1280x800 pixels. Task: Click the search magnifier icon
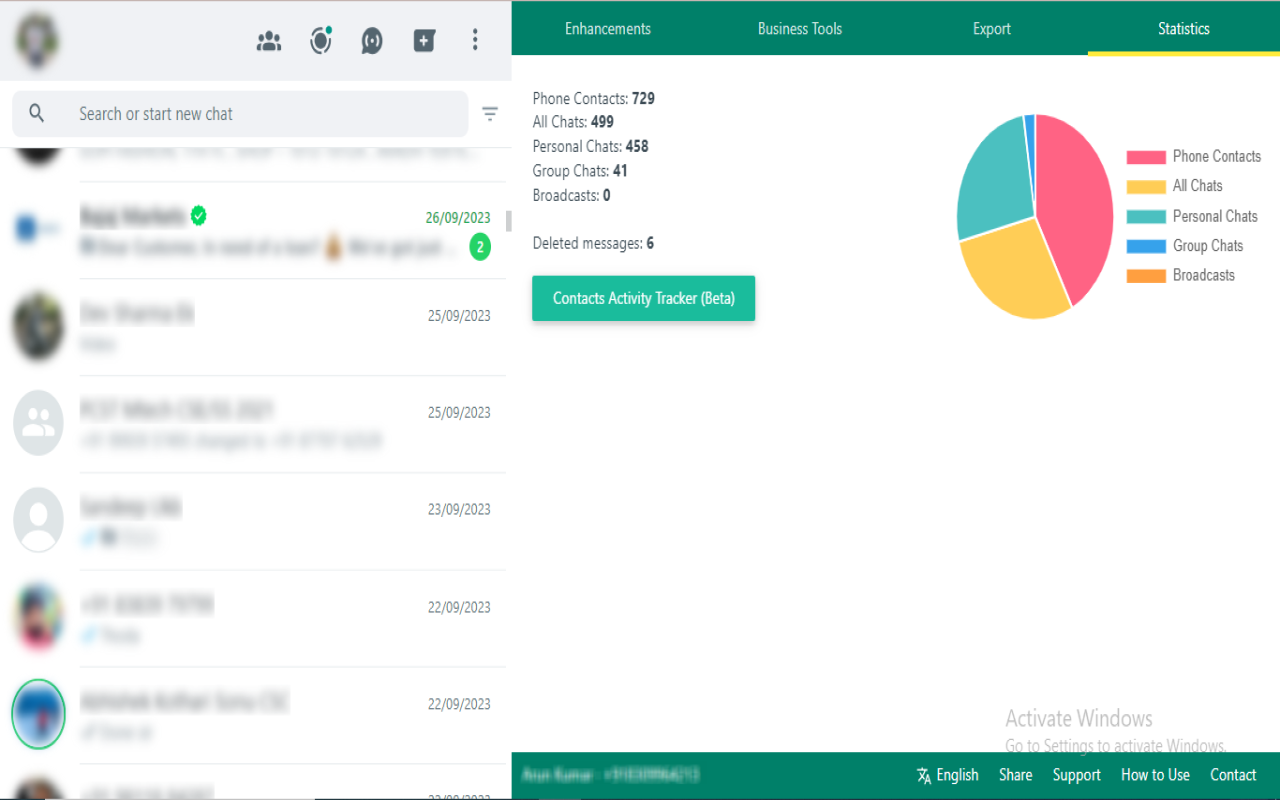coord(37,113)
